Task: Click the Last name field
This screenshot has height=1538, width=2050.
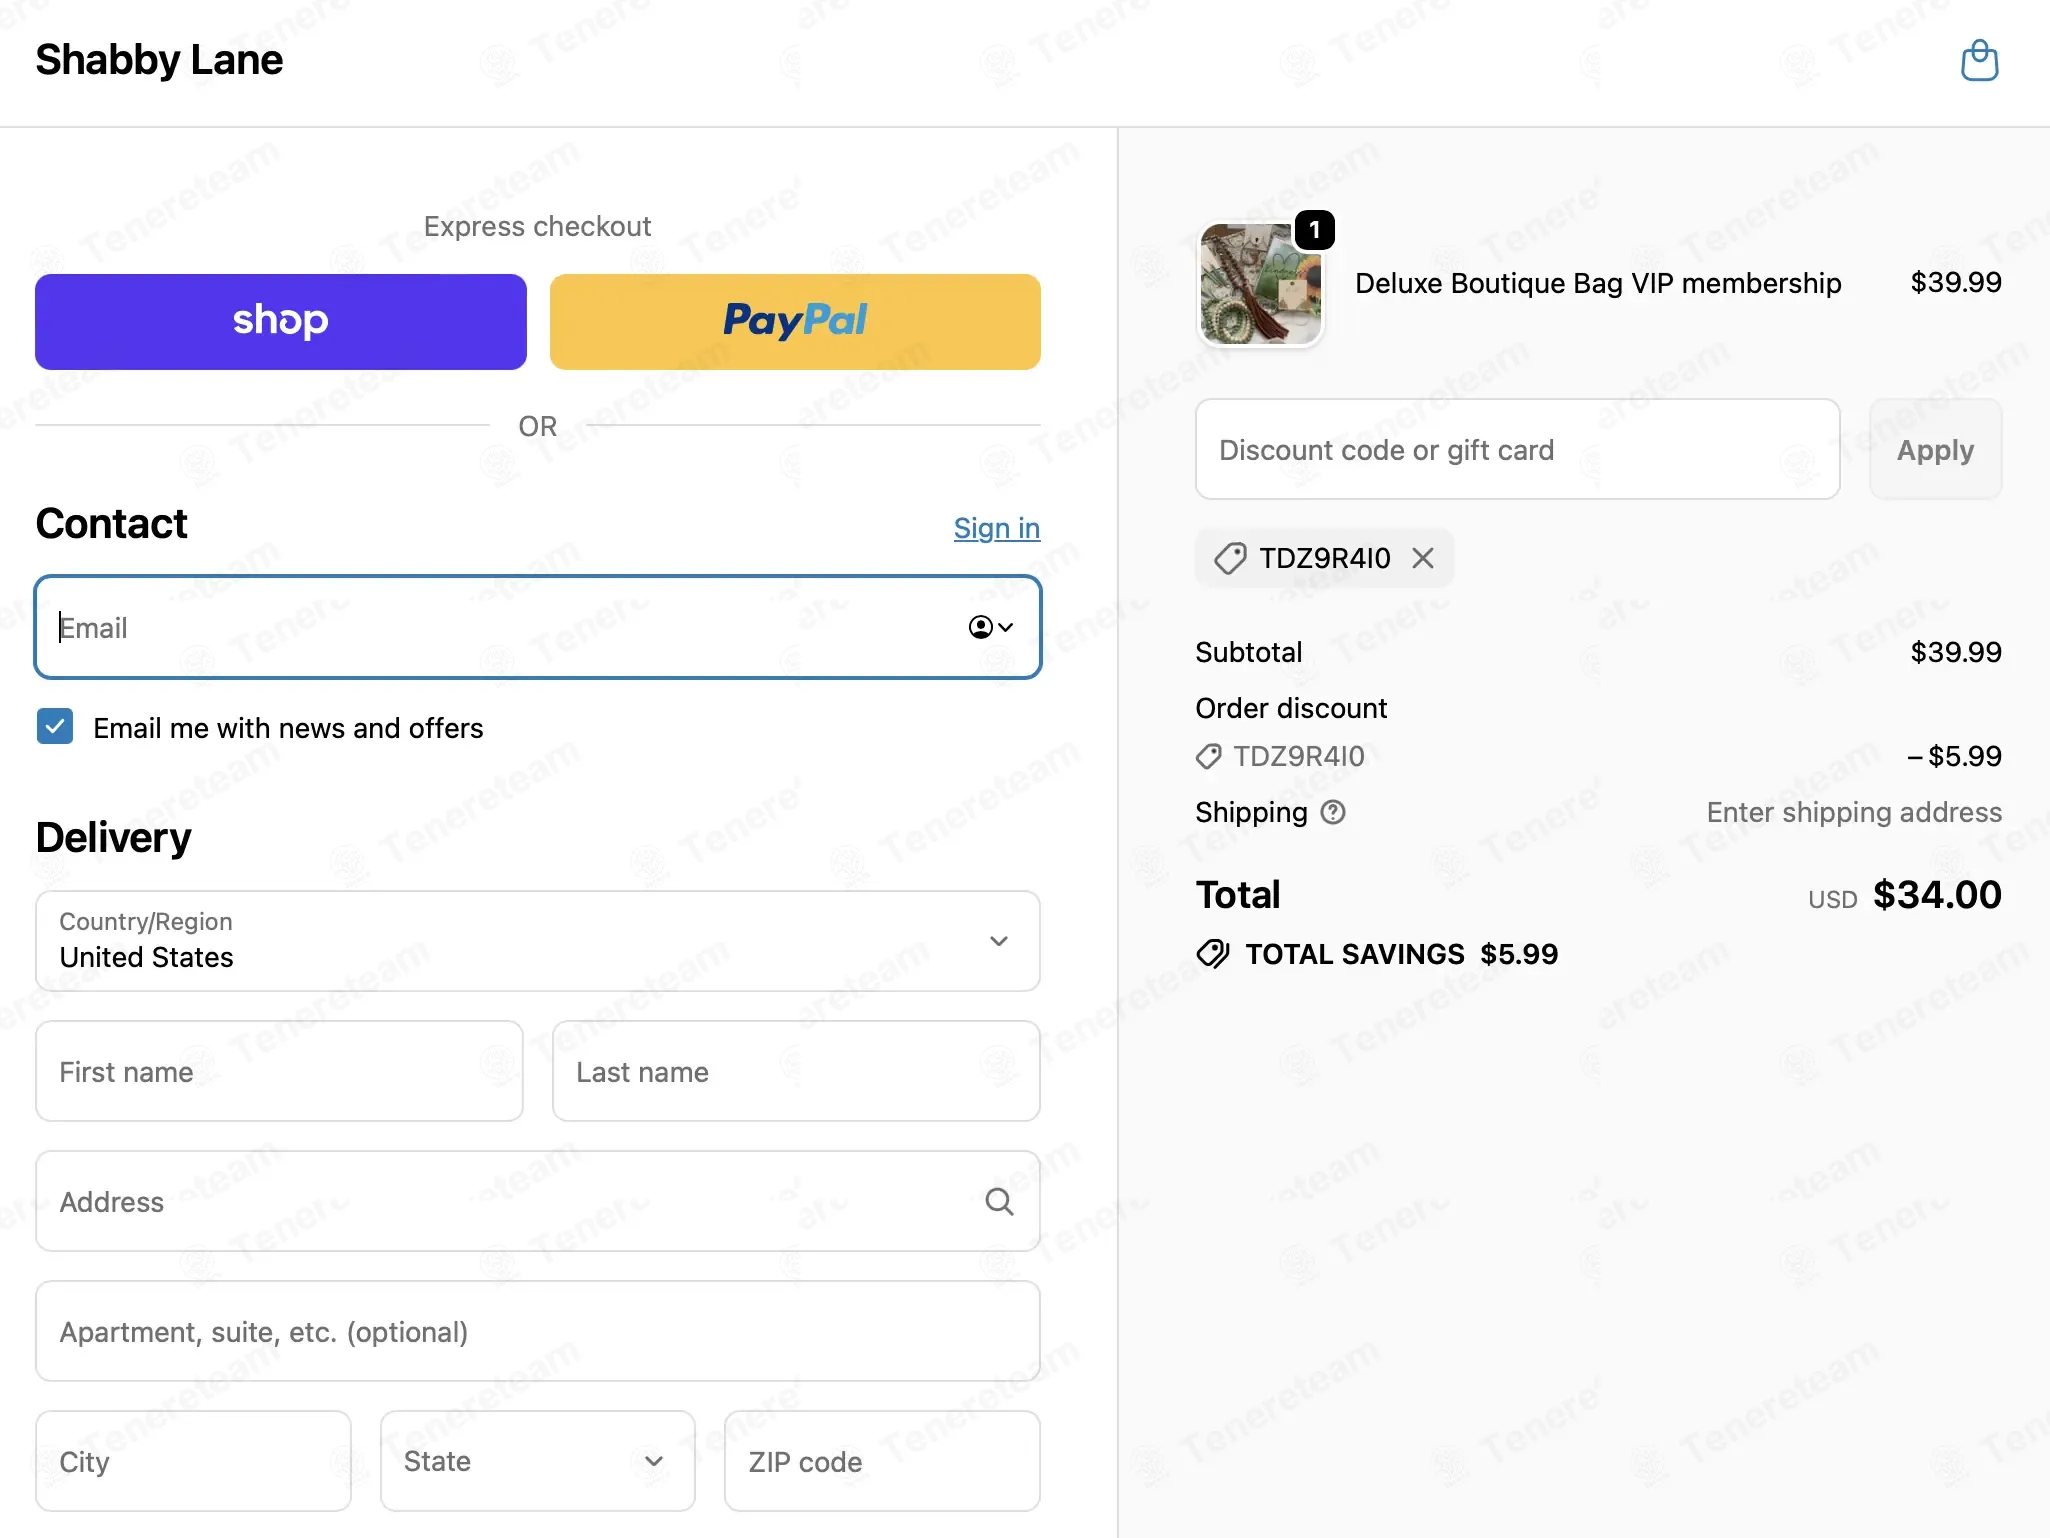Action: click(796, 1071)
